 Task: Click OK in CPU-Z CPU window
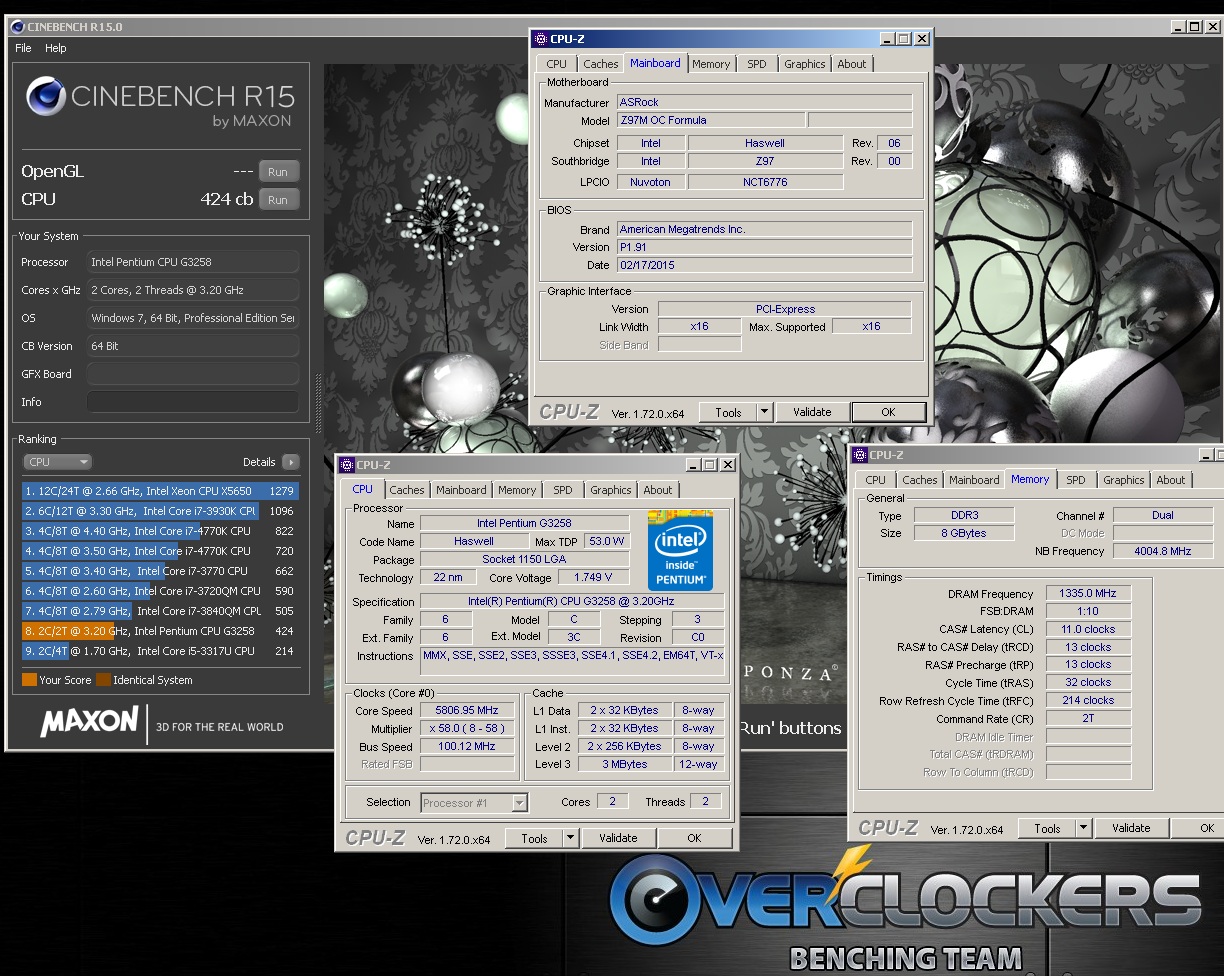694,838
